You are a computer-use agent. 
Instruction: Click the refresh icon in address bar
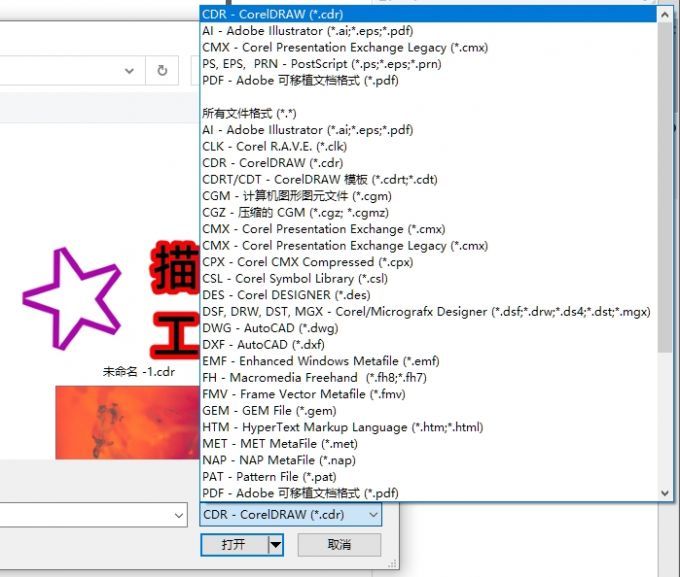(162, 70)
